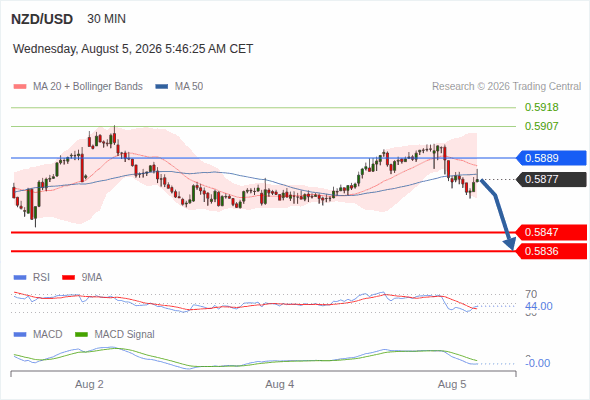Image resolution: width=590 pixels, height=400 pixels.
Task: Click the black 0.5877 current price tag
Action: tap(551, 179)
